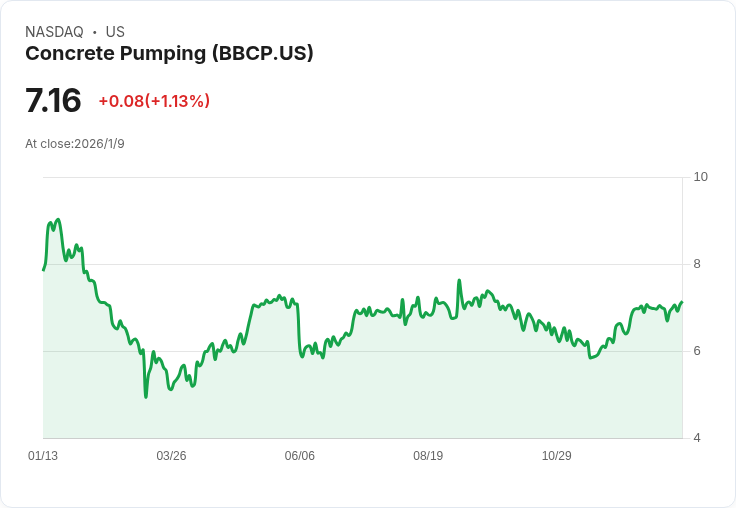The height and width of the screenshot is (508, 736).
Task: Open the Concrete Pumping (BBCP.US) title
Action: [x=169, y=54]
